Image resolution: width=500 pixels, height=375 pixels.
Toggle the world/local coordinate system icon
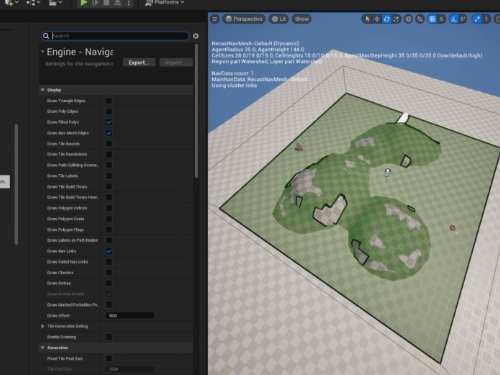408,19
